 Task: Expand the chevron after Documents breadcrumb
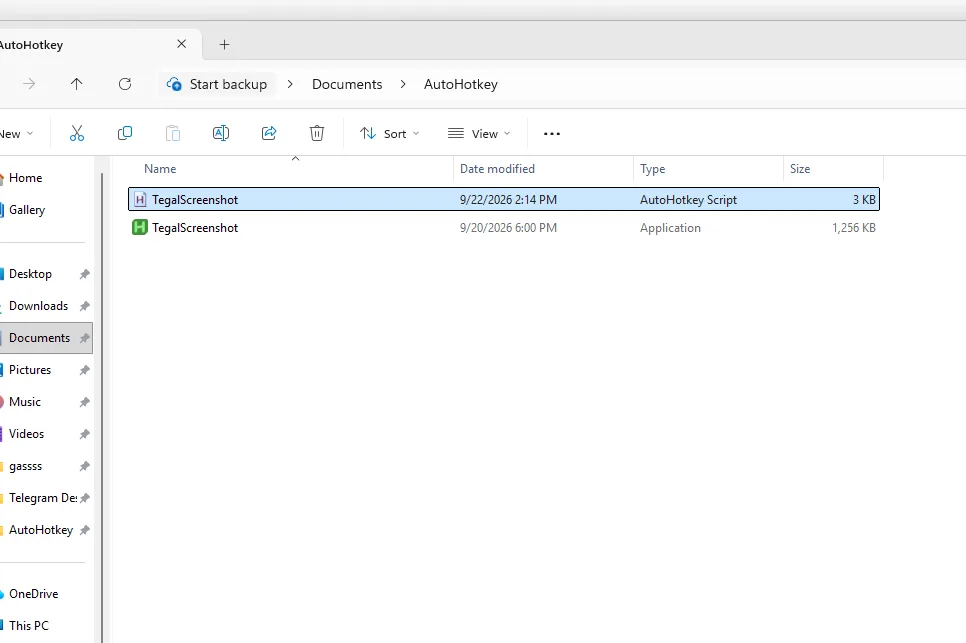click(x=403, y=84)
